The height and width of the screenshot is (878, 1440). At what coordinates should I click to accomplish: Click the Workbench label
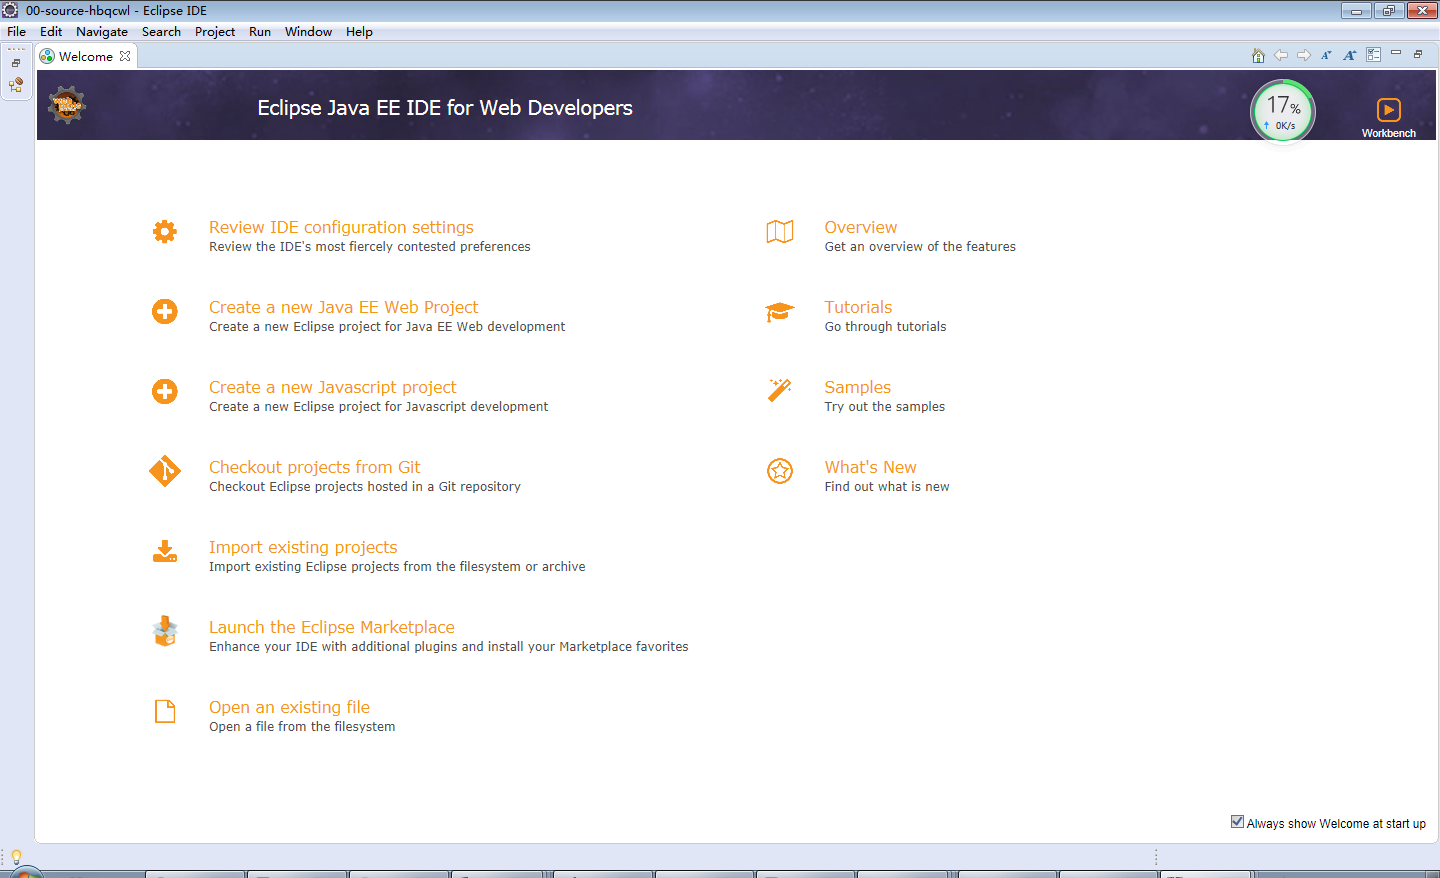1388,133
